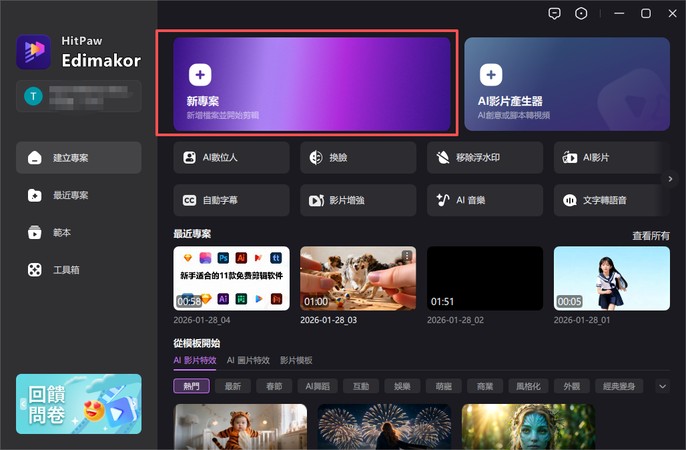Image resolution: width=686 pixels, height=450 pixels.
Task: Select the 經典變身 filter chip
Action: [619, 386]
